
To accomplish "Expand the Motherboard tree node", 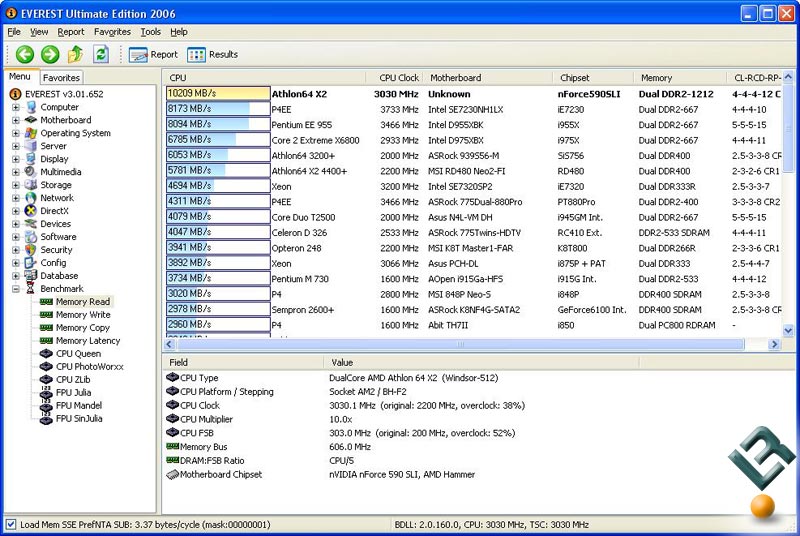I will (x=16, y=120).
